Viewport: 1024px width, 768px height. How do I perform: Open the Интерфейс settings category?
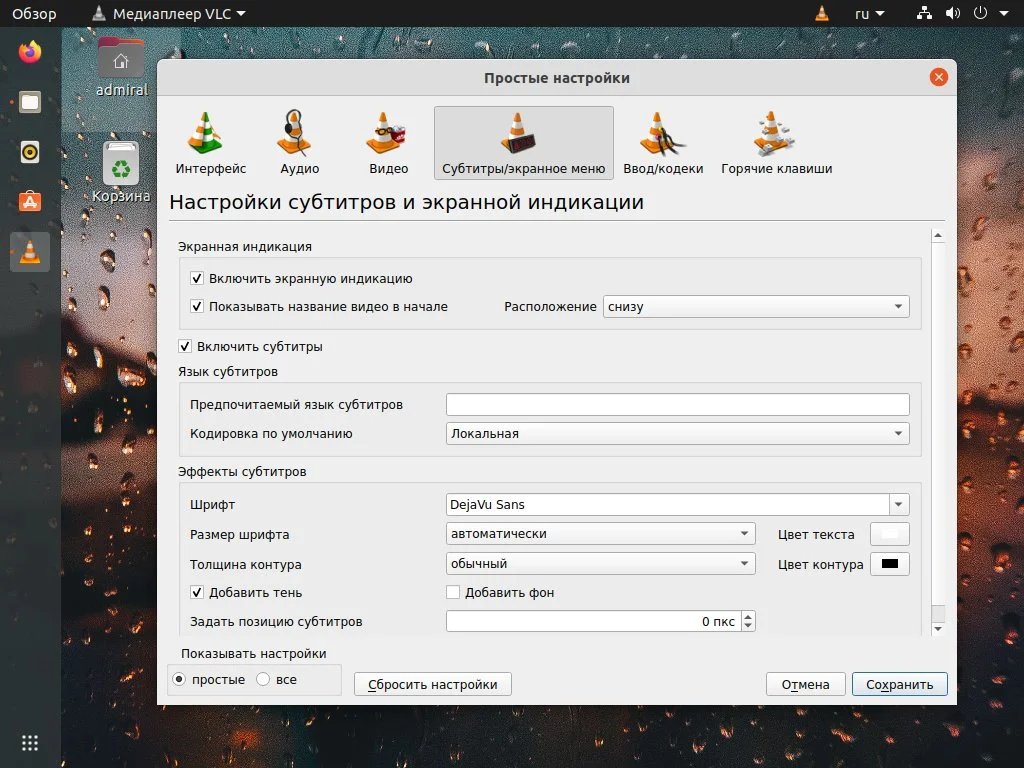(x=209, y=140)
